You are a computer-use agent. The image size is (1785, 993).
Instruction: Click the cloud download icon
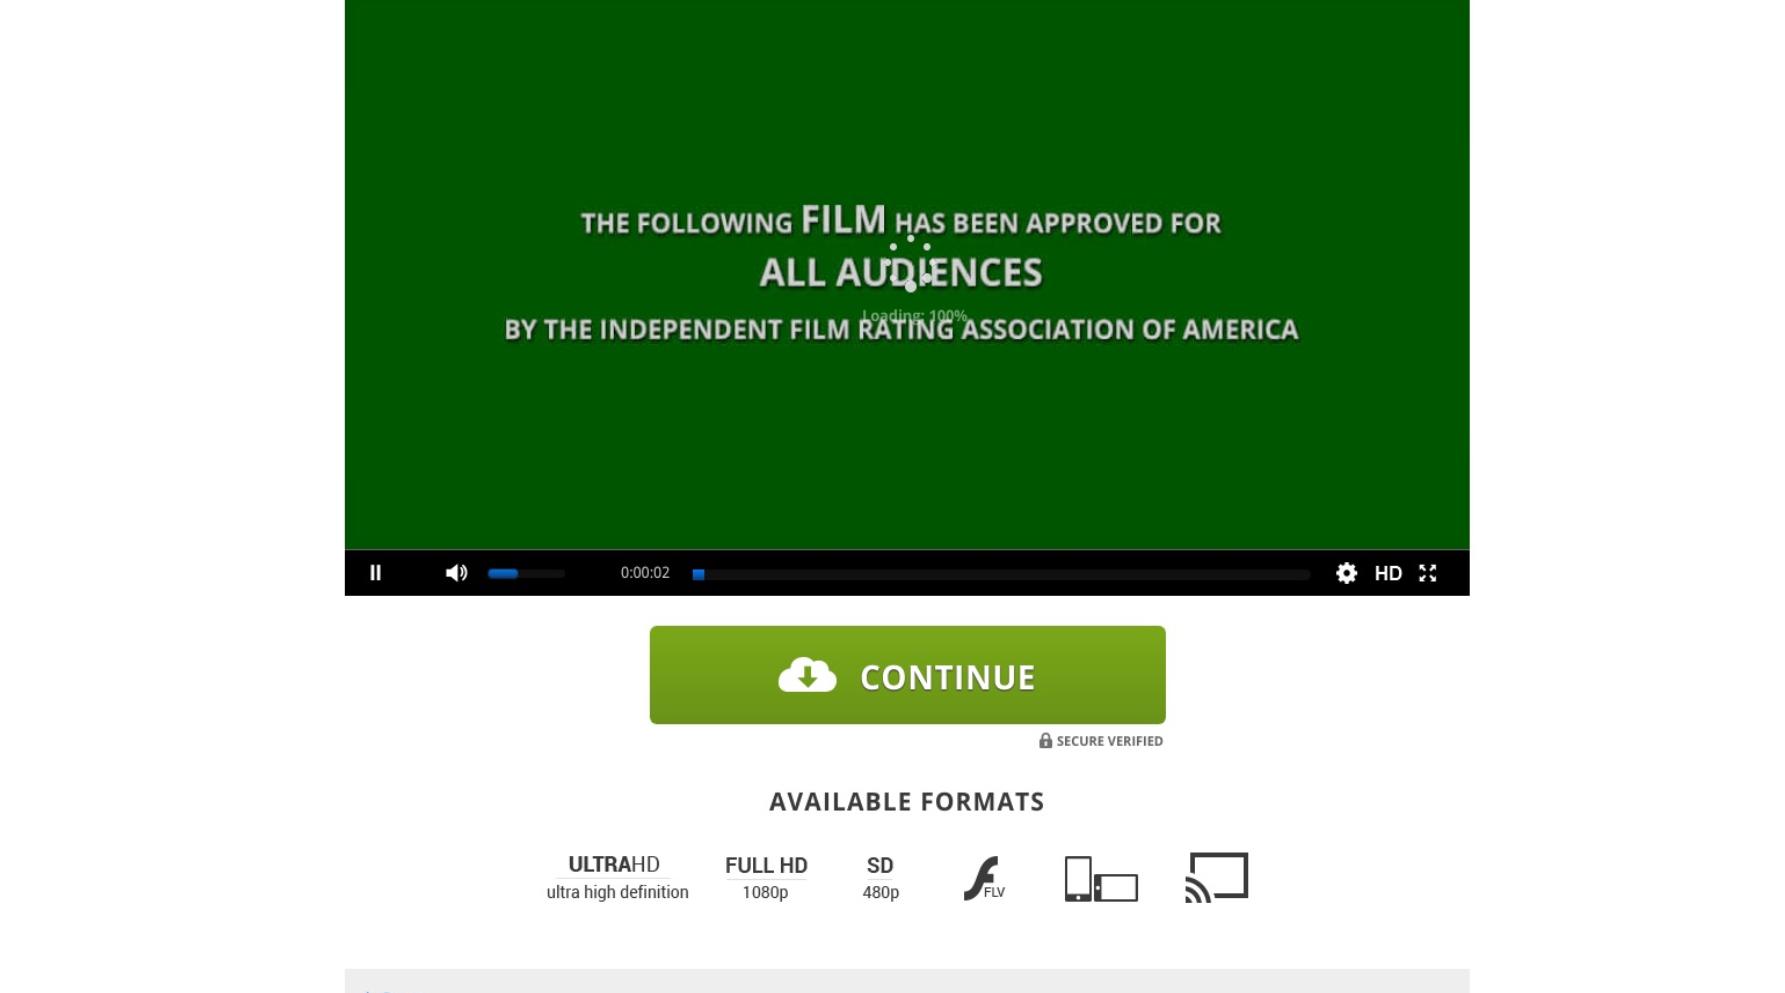(x=807, y=675)
